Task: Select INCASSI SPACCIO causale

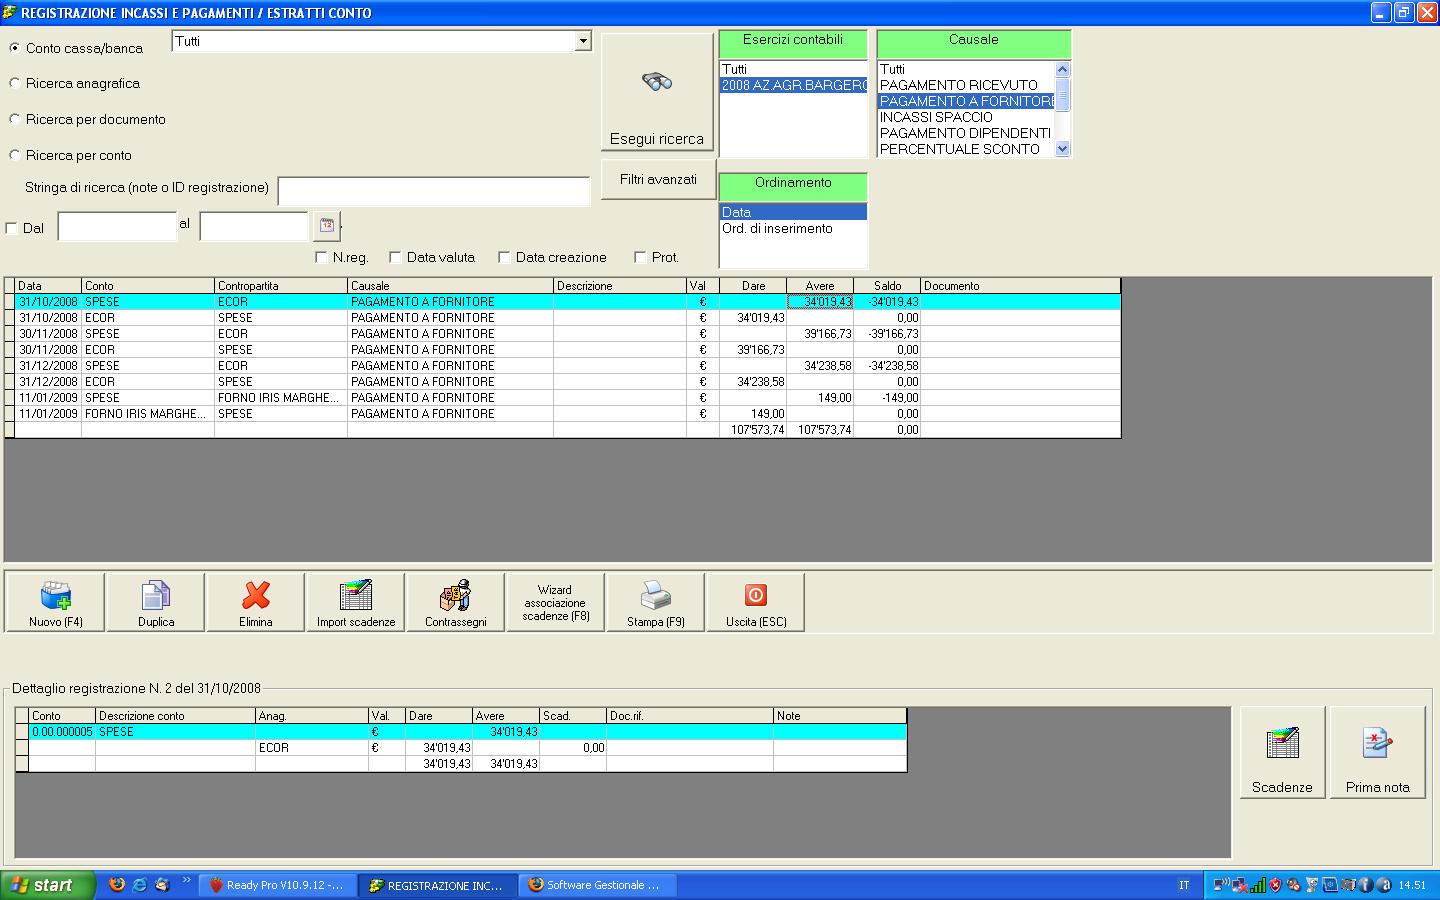Action: pos(966,117)
